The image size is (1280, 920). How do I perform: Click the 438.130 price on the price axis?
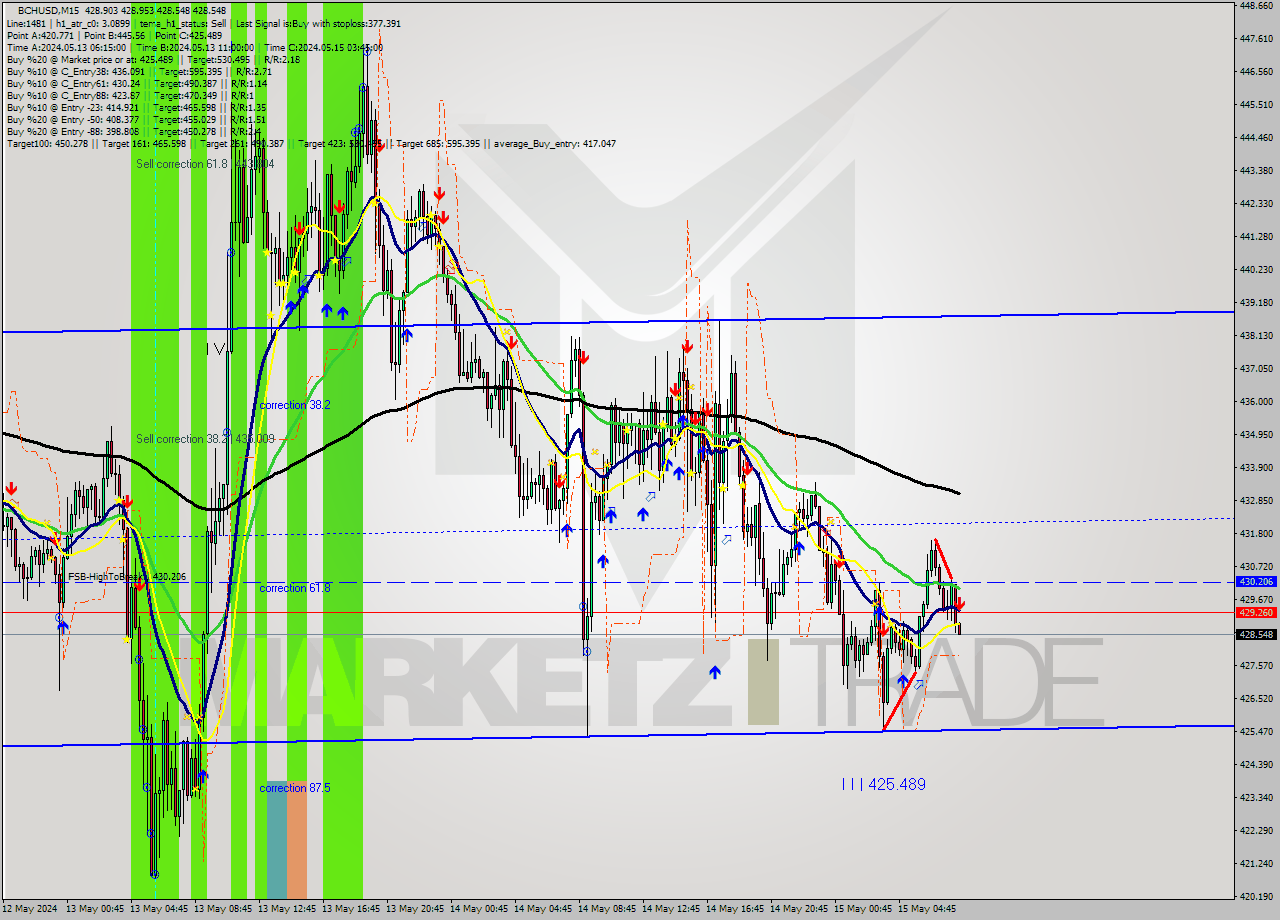[x=1255, y=335]
